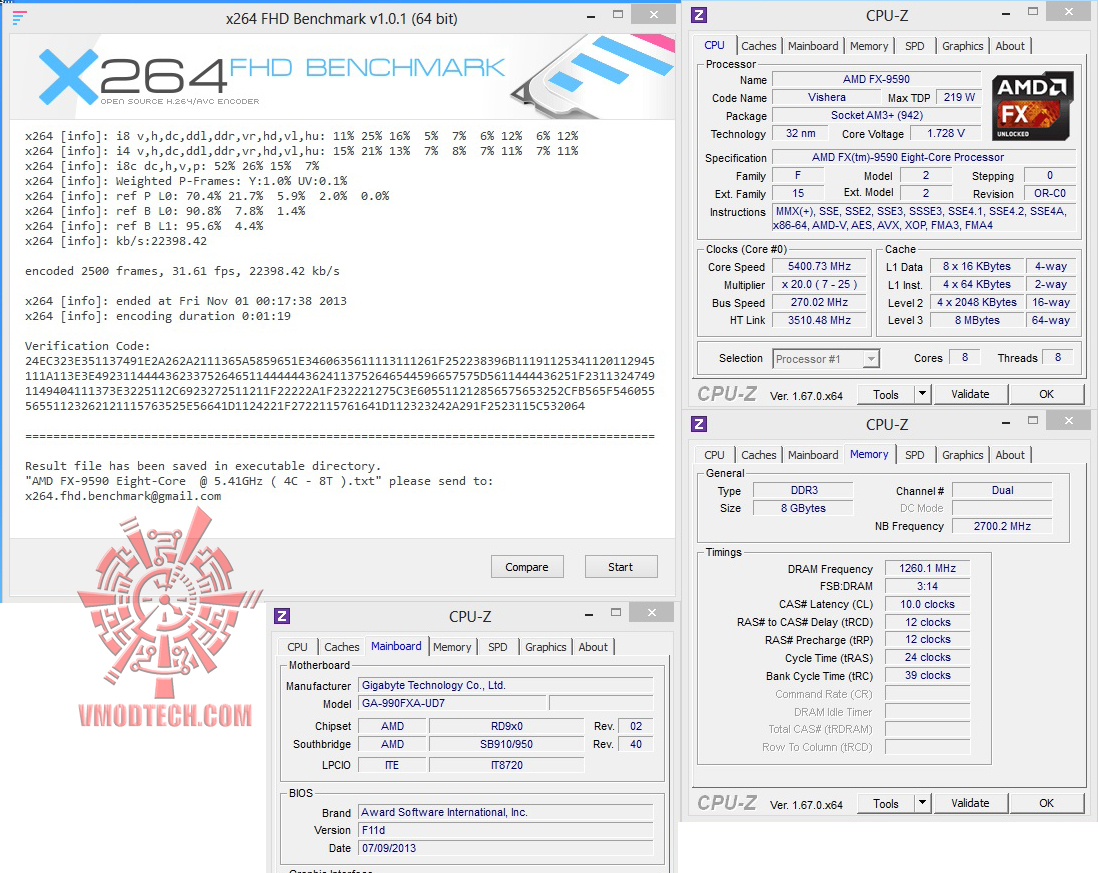The width and height of the screenshot is (1098, 873).
Task: Click the x264.fhd.benchmark@gmail.com address text
Action: pos(123,496)
